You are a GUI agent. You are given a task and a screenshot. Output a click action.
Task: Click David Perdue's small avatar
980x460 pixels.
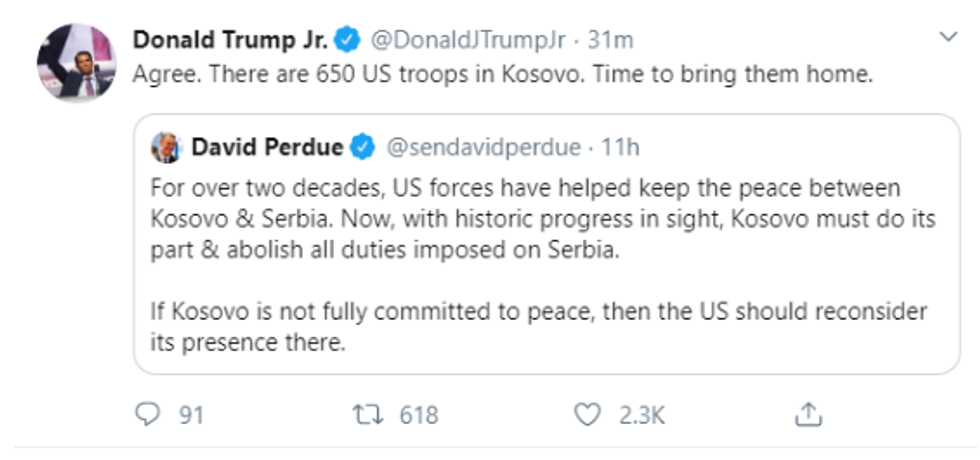166,148
